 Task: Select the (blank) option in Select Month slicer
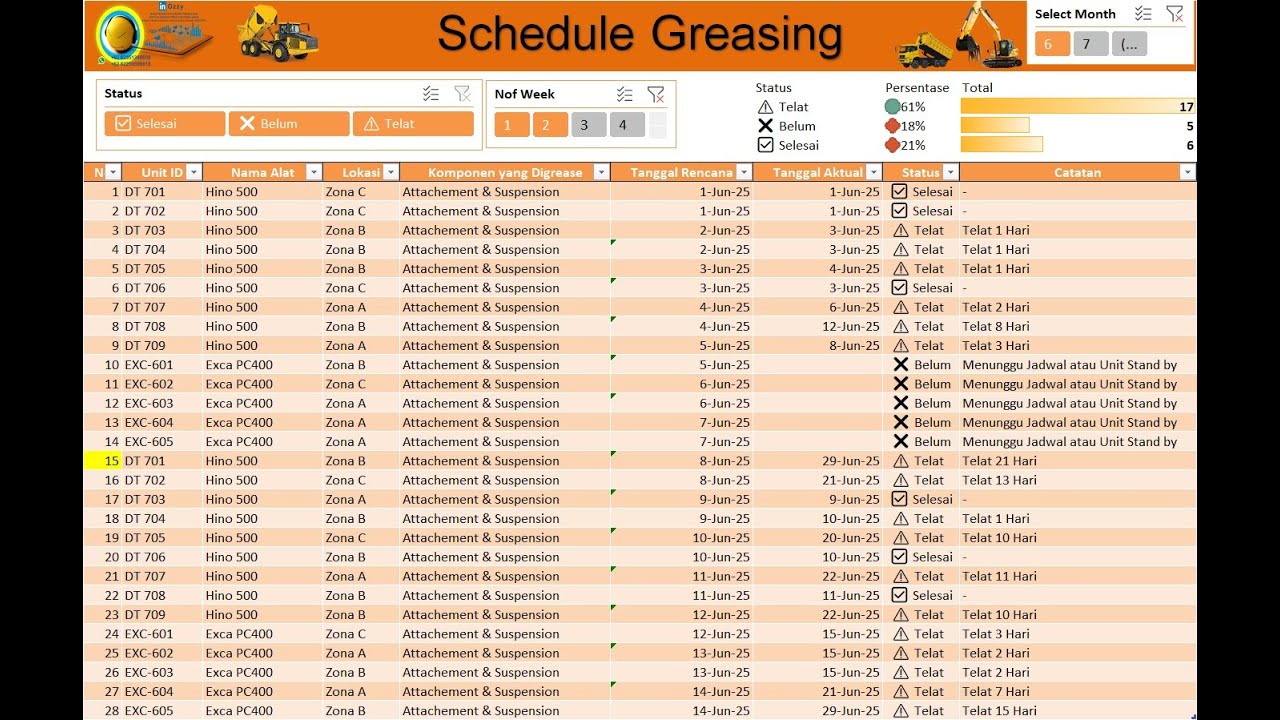point(1130,44)
